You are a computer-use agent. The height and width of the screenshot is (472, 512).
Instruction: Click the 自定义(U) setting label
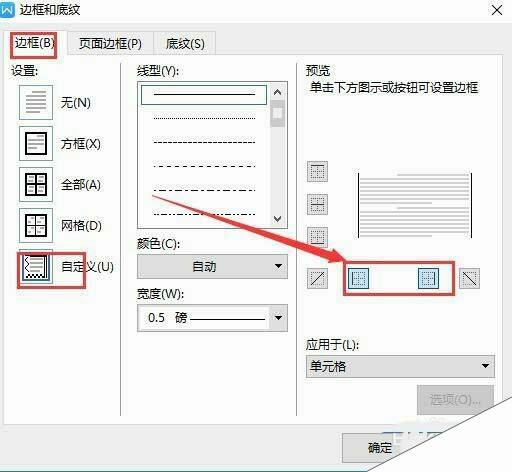tap(87, 267)
